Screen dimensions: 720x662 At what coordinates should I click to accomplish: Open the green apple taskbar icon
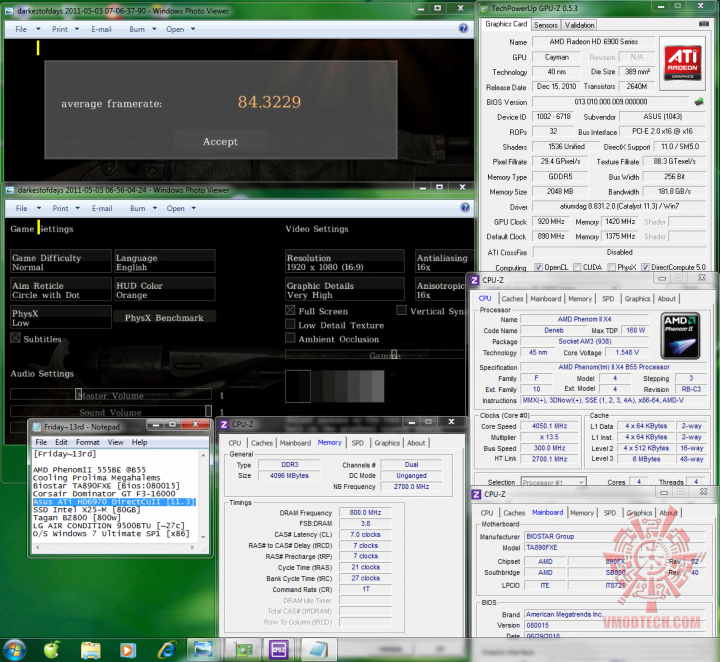pos(52,649)
